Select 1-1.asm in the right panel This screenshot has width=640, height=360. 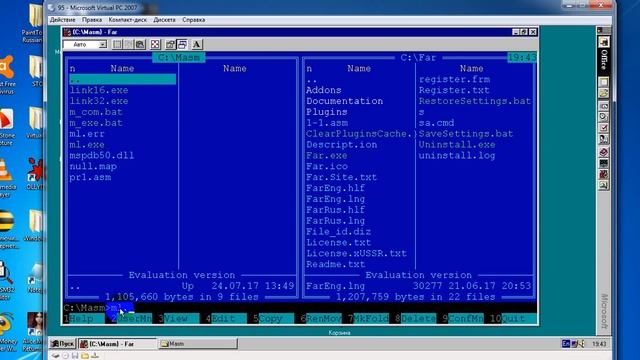click(327, 123)
